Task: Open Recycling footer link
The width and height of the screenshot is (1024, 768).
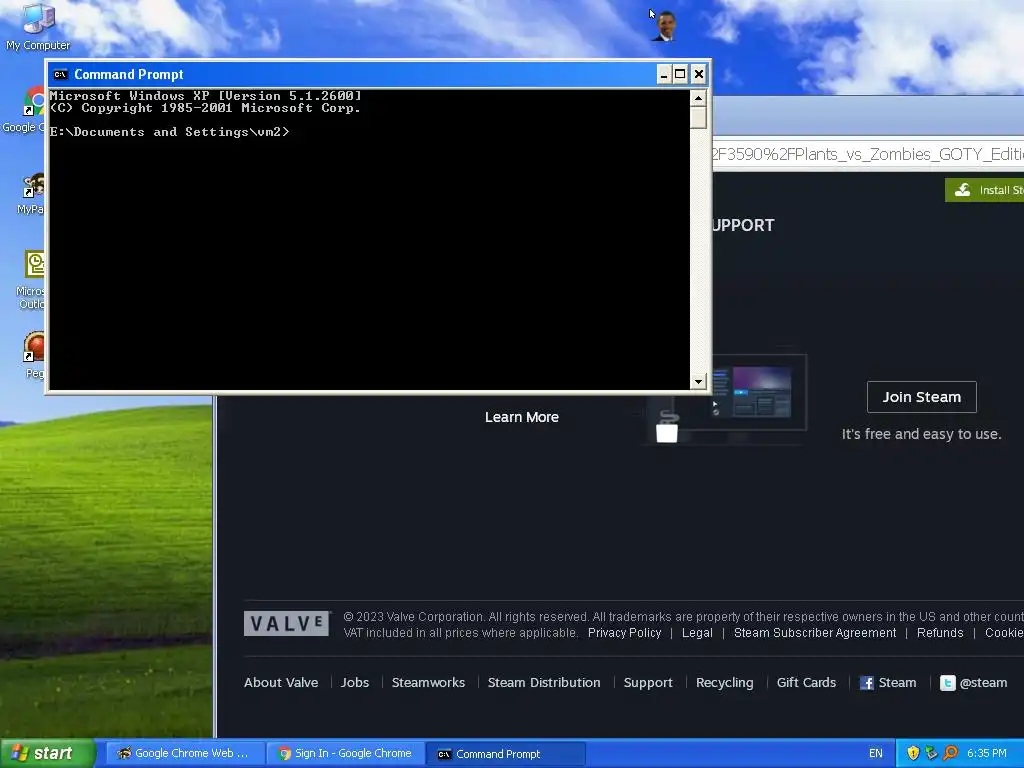Action: 724,682
